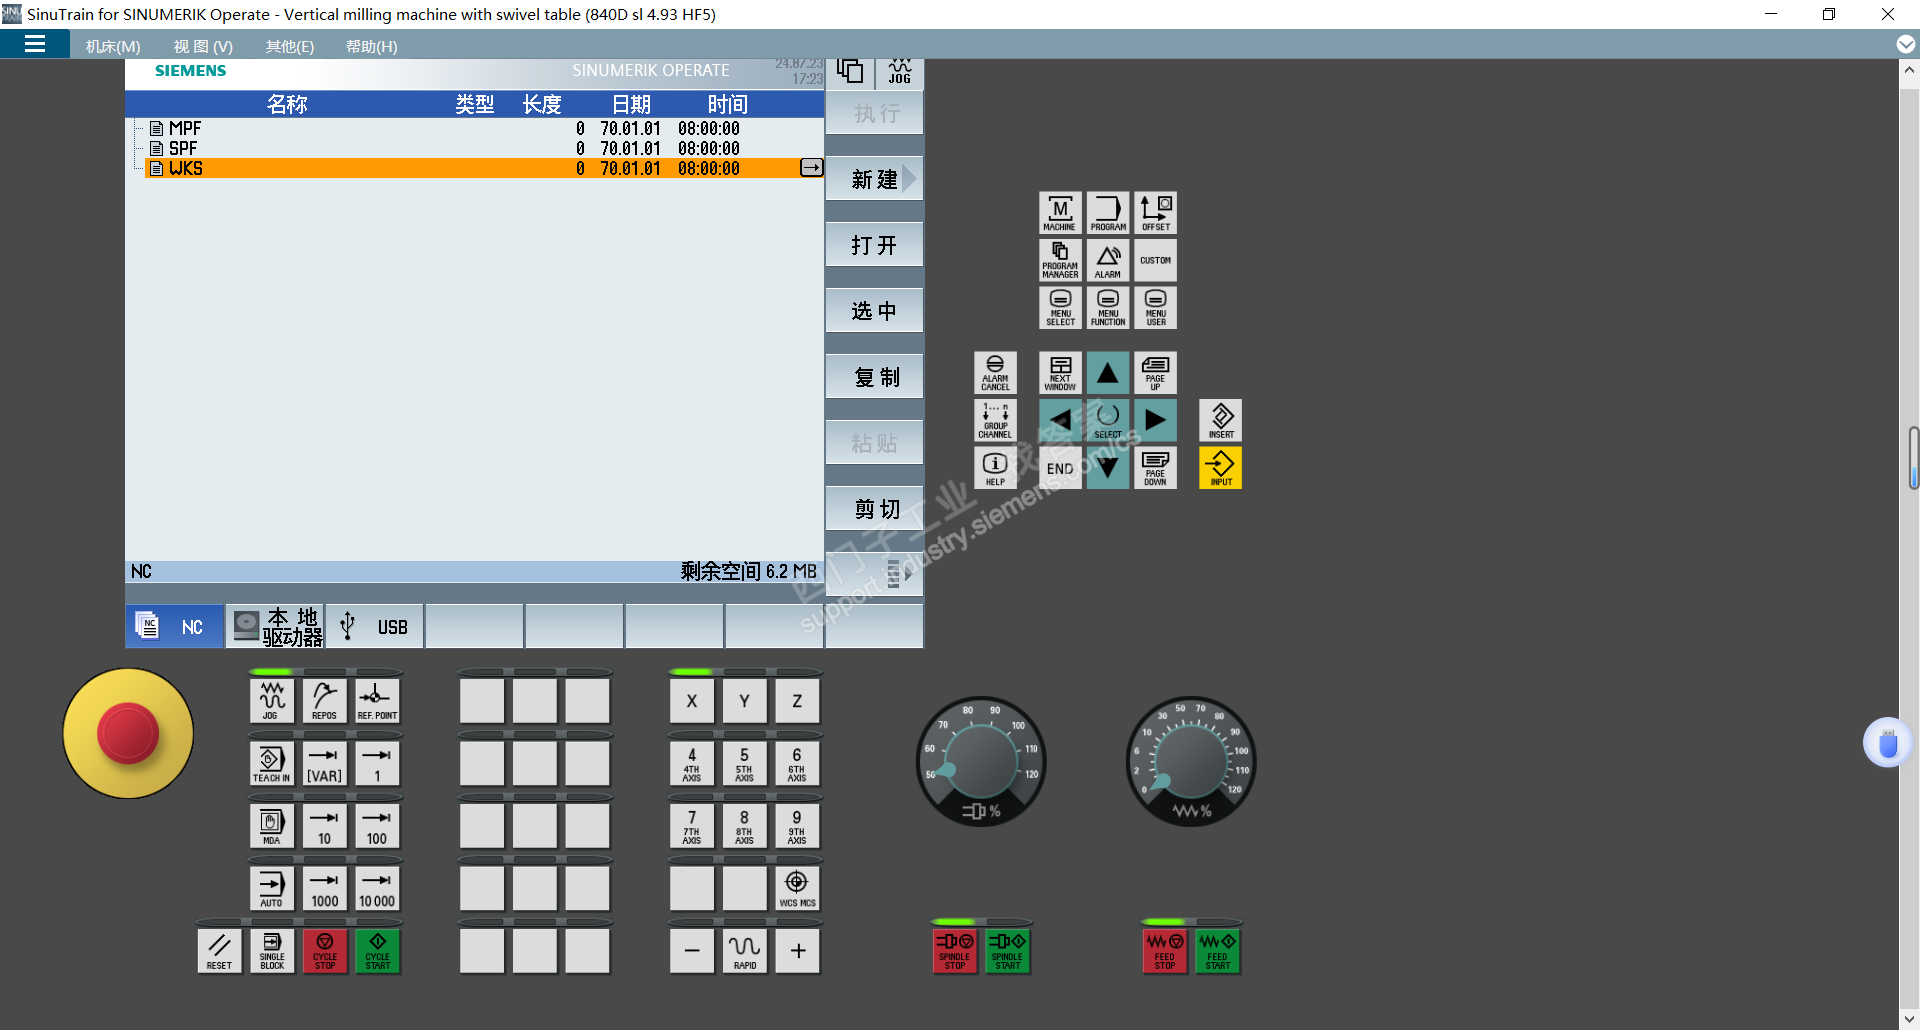Click the 剪切 softkey

(x=875, y=509)
